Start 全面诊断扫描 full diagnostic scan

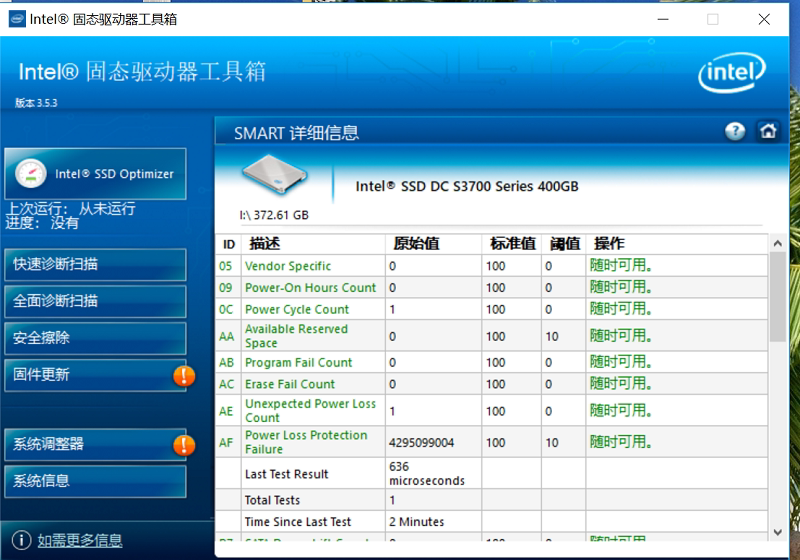[95, 301]
